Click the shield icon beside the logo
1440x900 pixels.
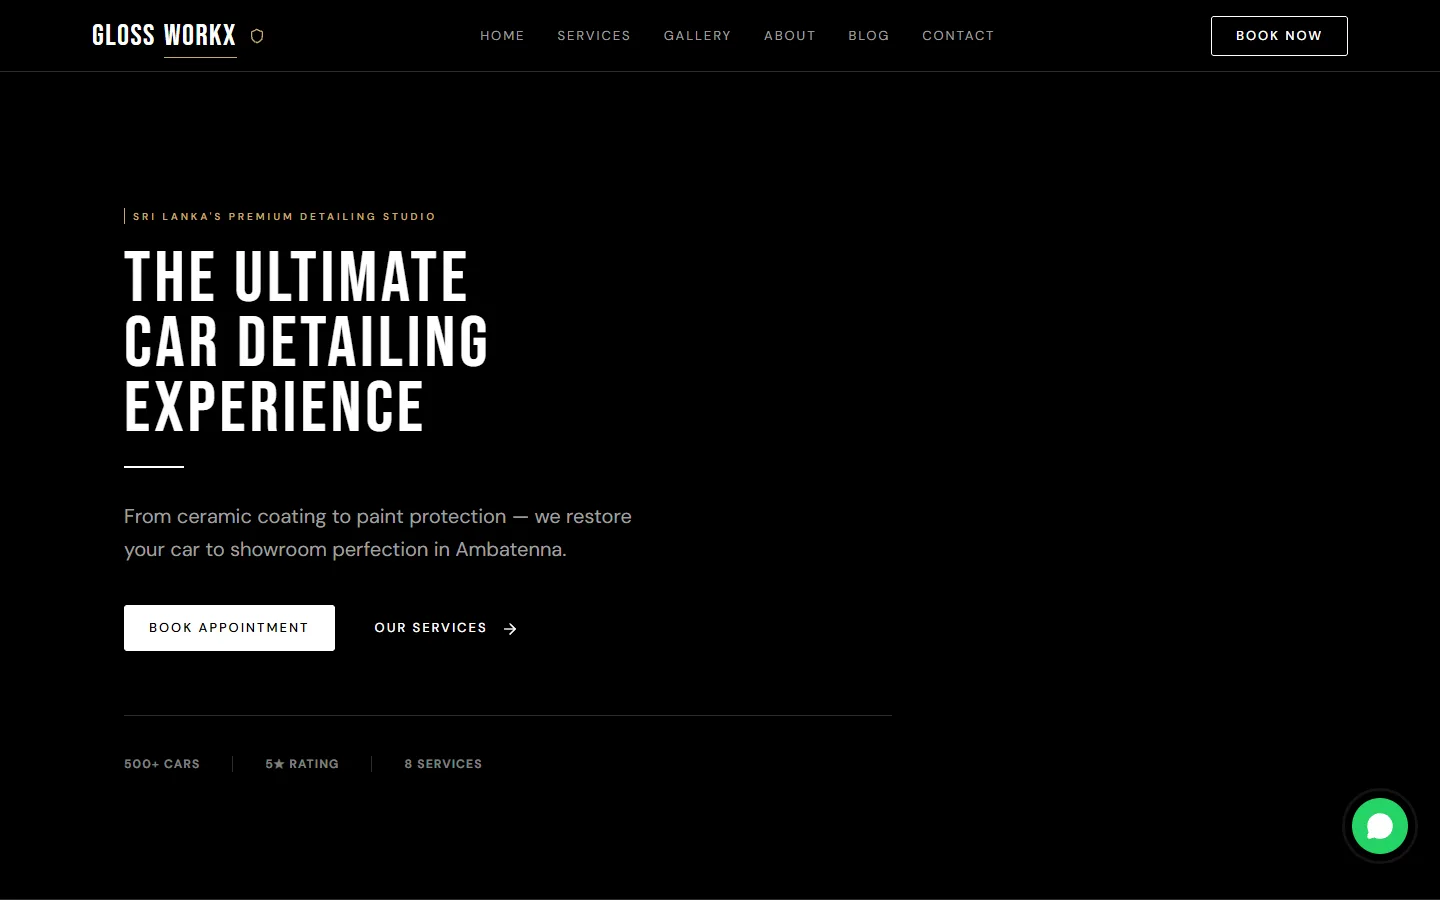coord(257,36)
